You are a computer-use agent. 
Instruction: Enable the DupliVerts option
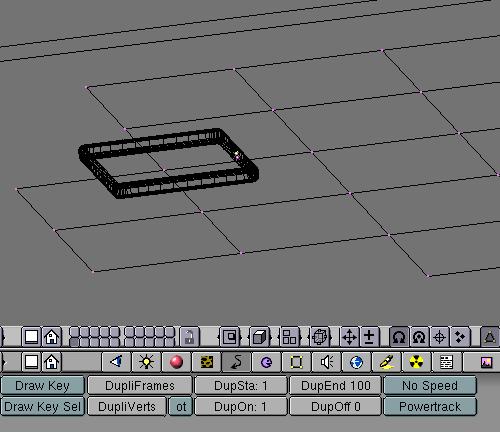pos(127,407)
